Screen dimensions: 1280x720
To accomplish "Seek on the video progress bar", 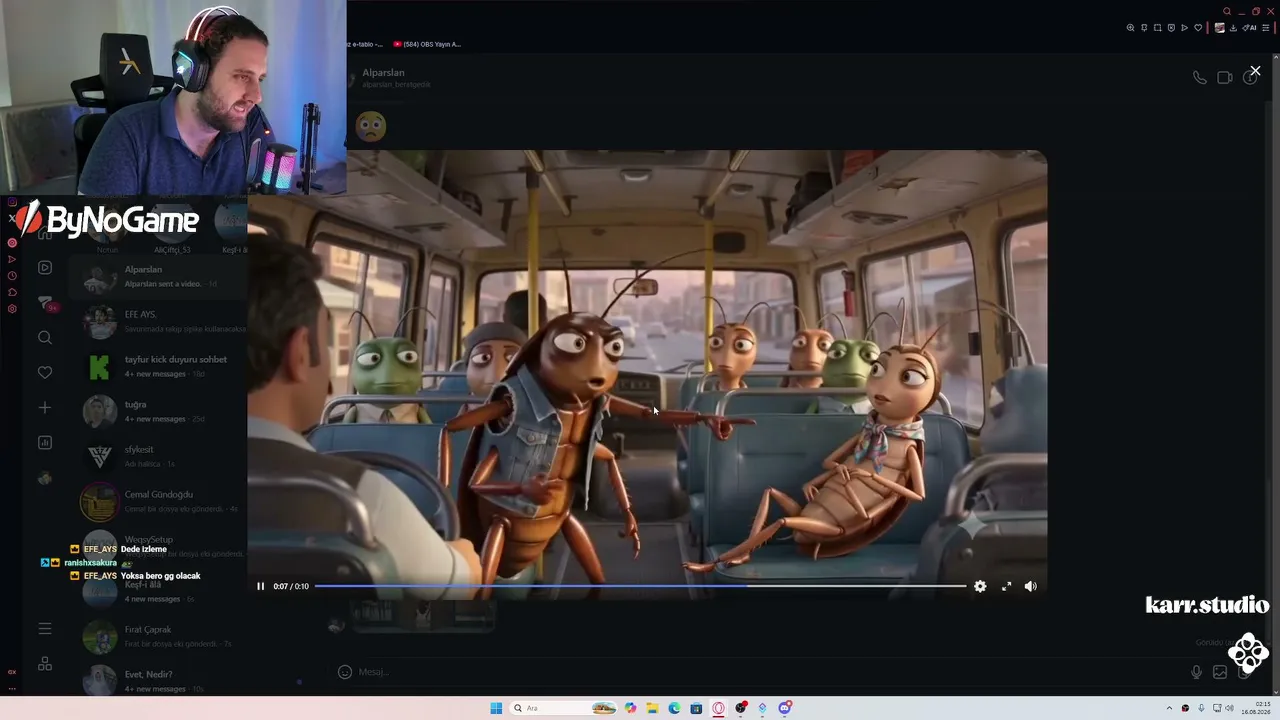I will [x=640, y=586].
